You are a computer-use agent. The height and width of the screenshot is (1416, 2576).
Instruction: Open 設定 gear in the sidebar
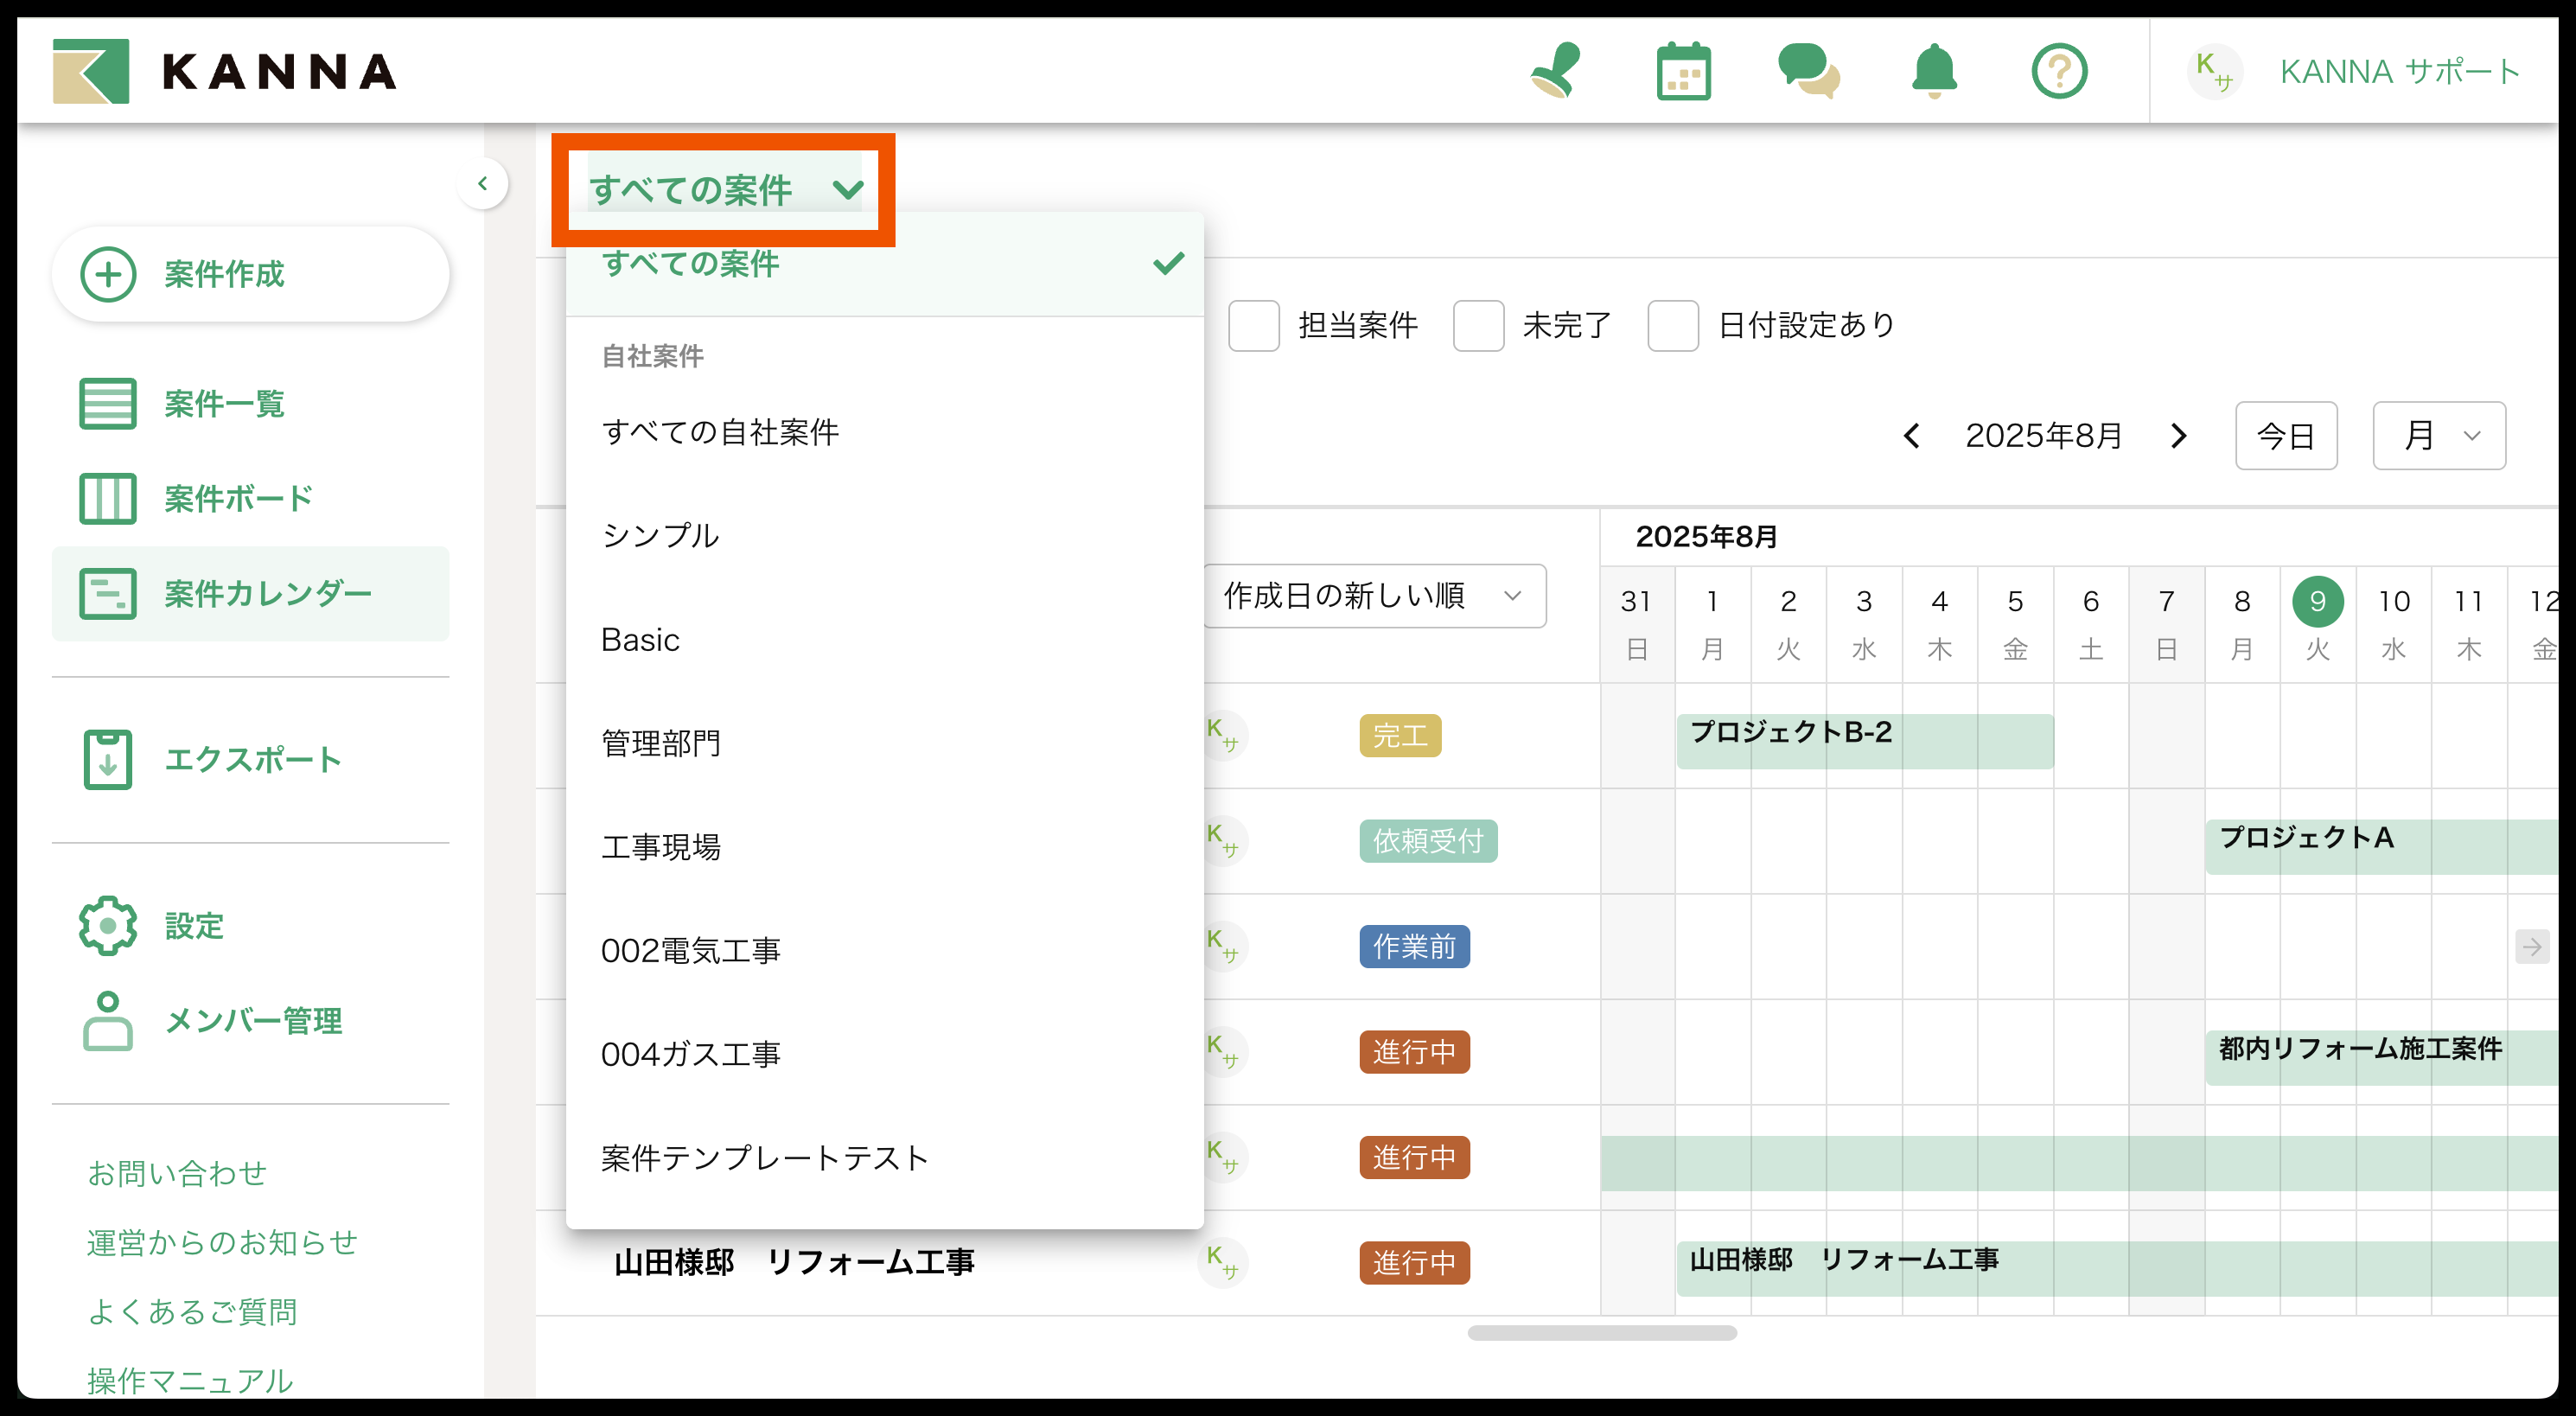click(x=108, y=925)
